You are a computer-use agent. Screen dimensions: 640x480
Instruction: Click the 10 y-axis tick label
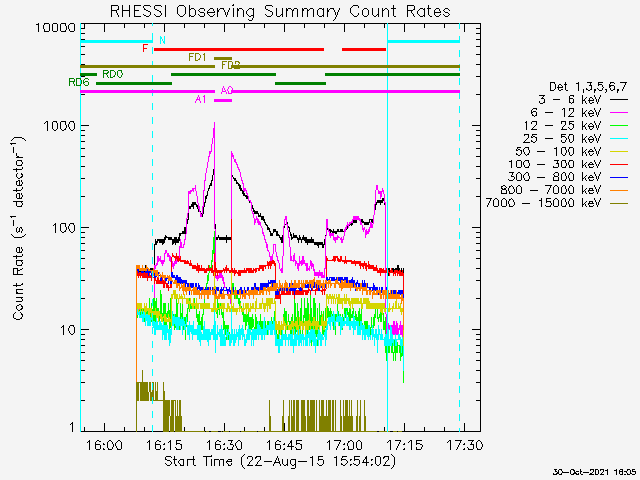coord(67,329)
